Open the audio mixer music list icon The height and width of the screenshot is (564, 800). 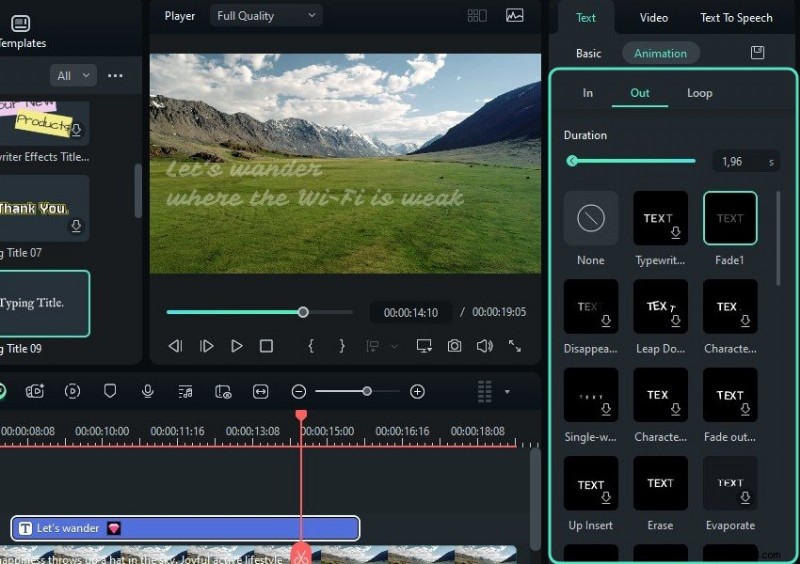[x=185, y=391]
